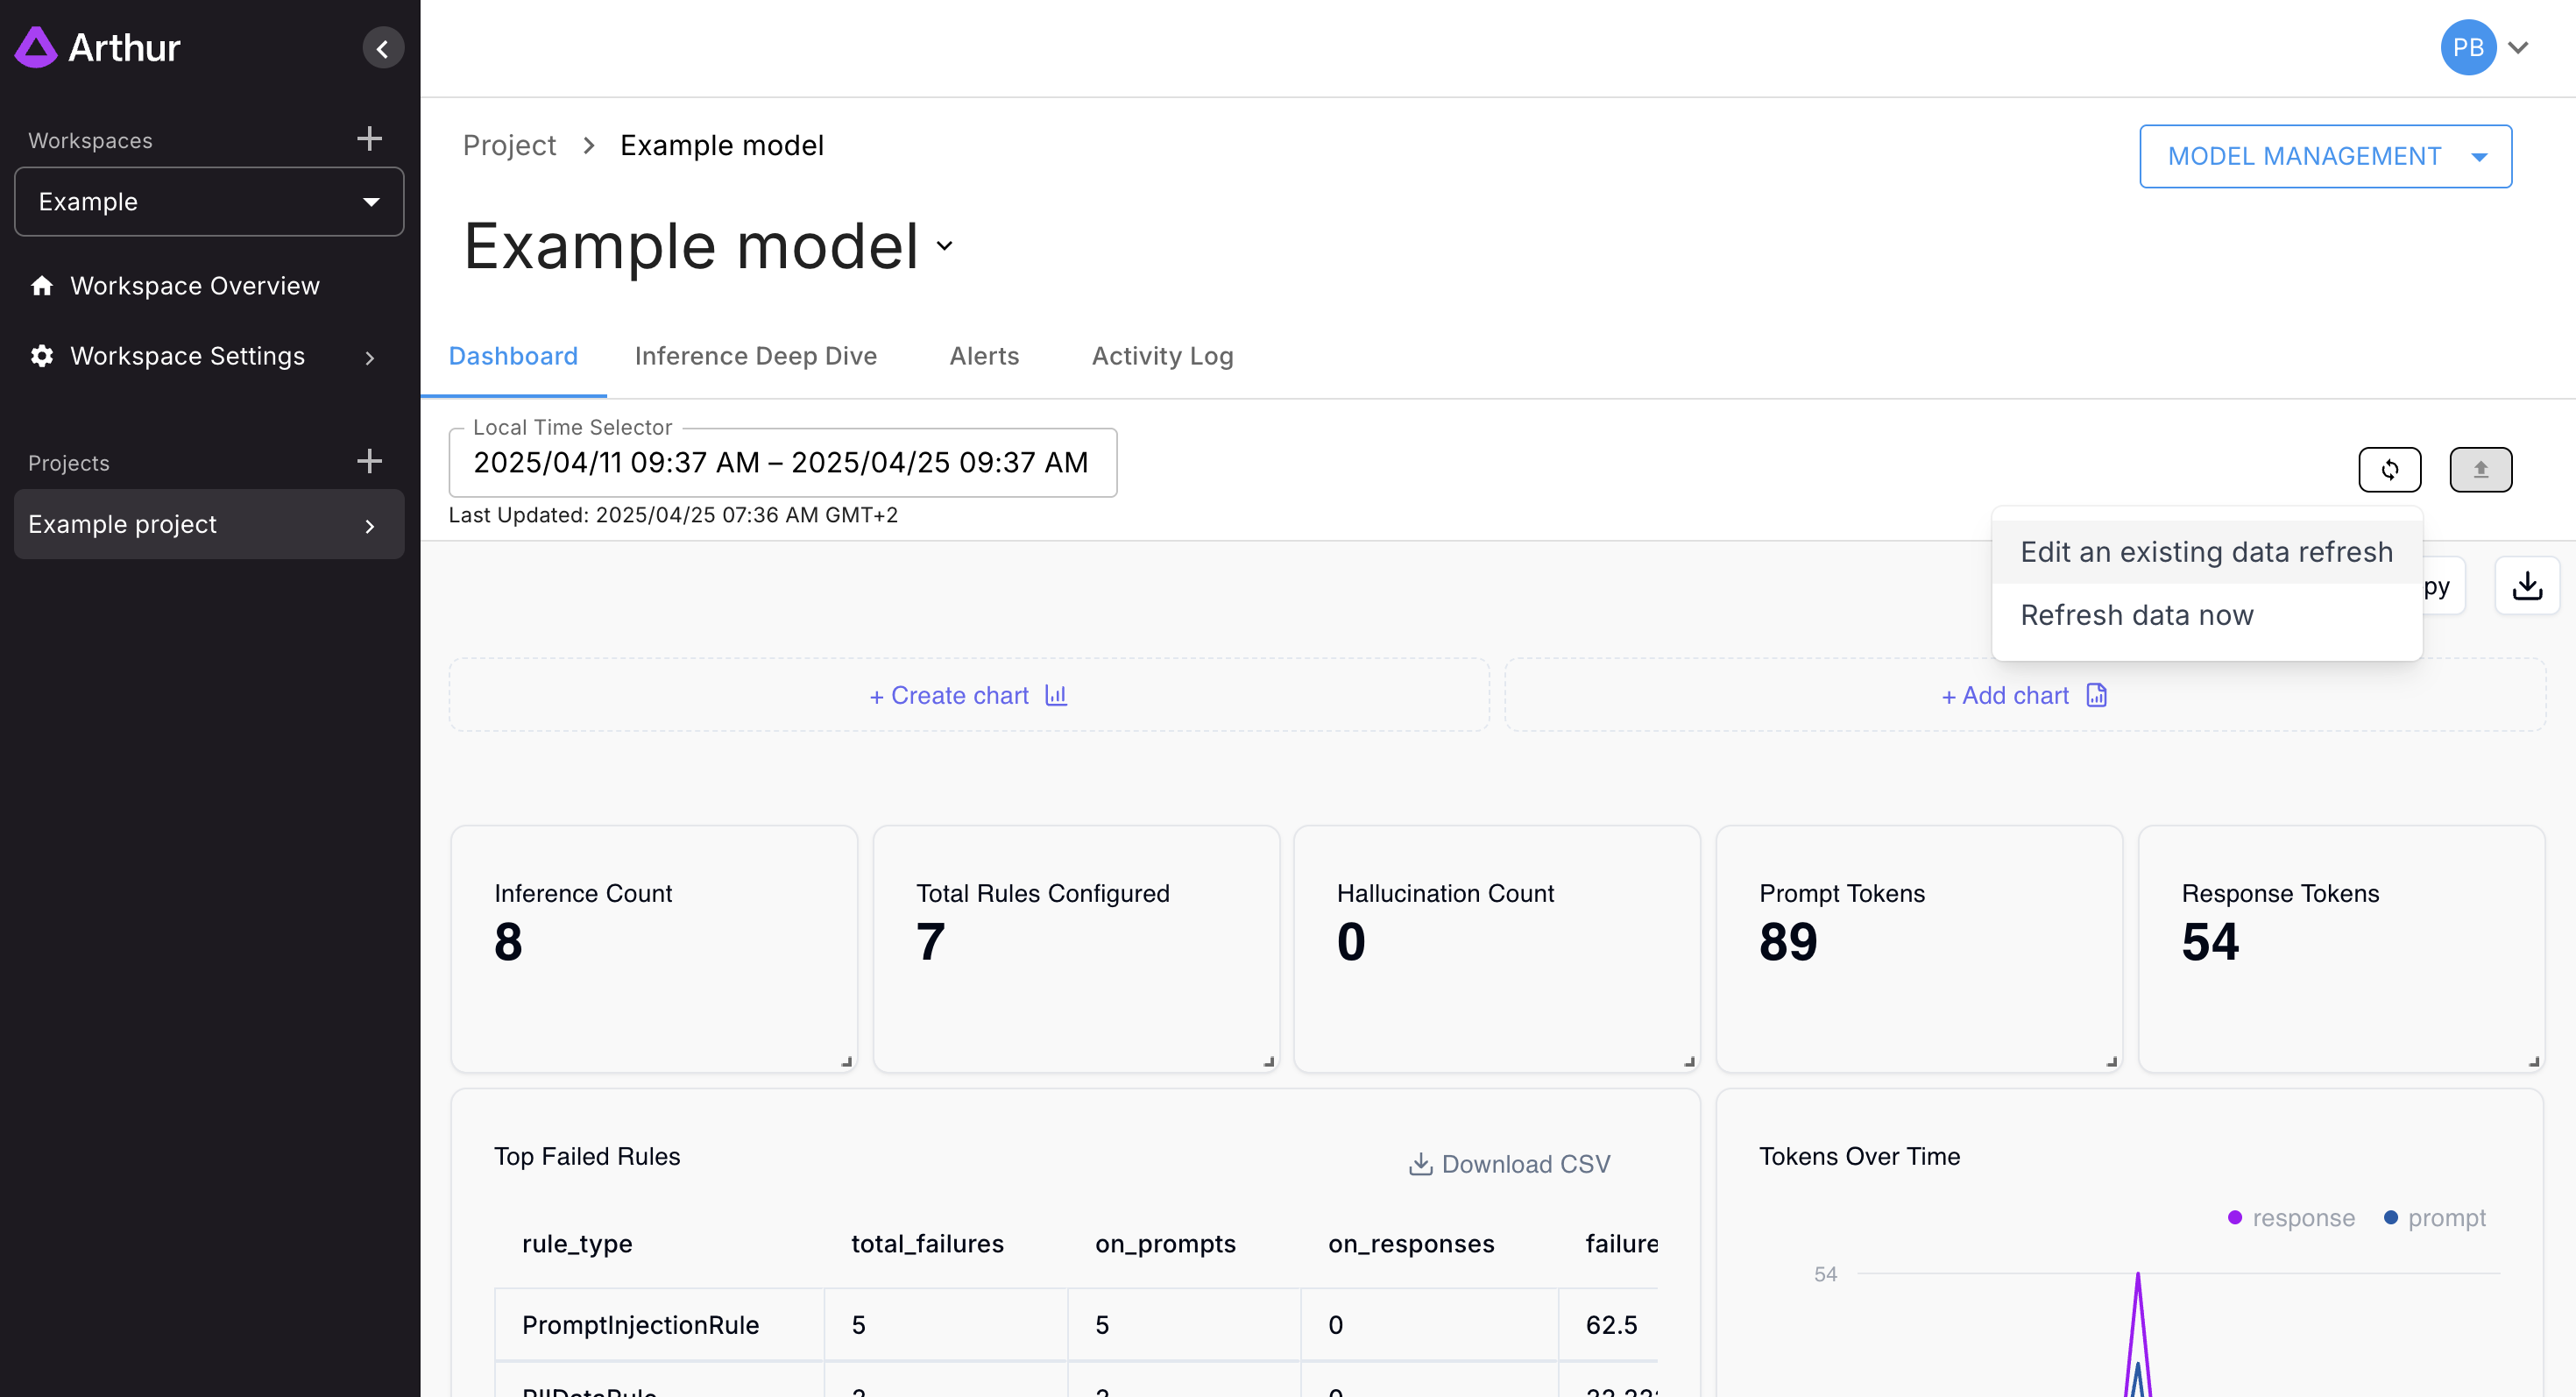Image resolution: width=2576 pixels, height=1397 pixels.
Task: Add a new project with plus icon
Action: click(369, 461)
